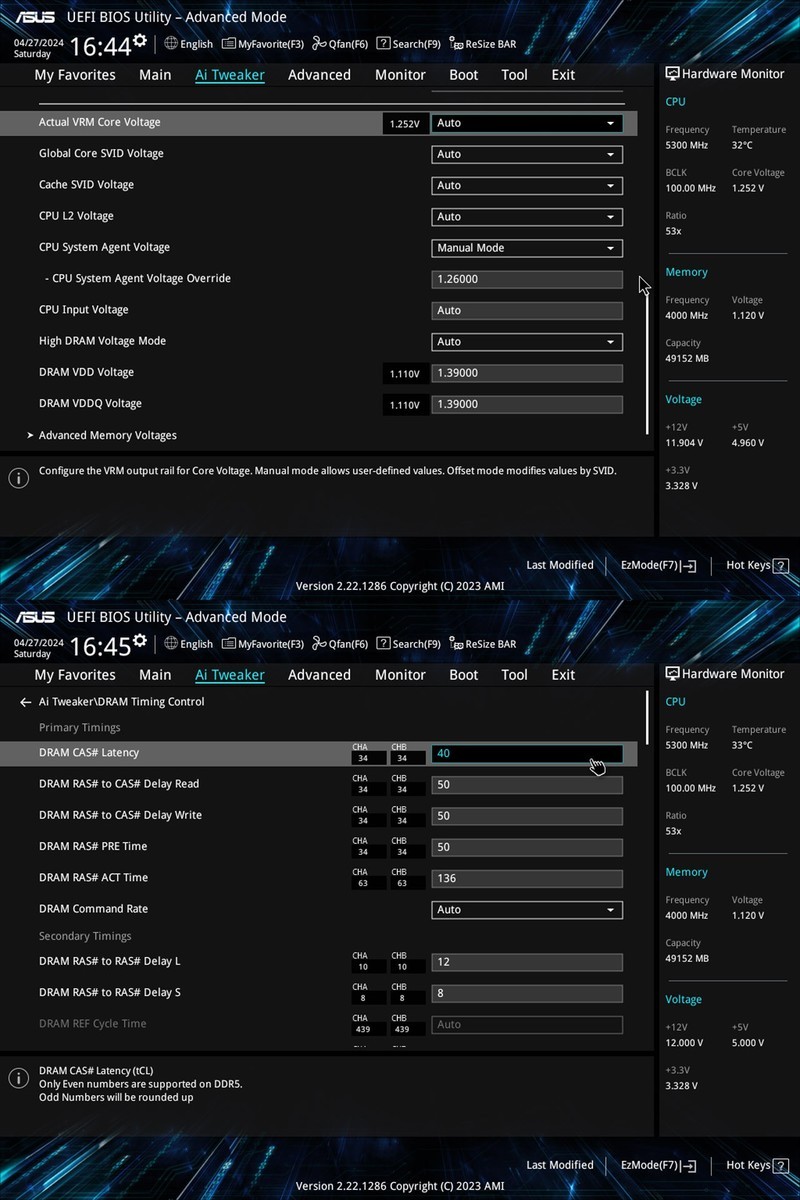
Task: Open clock settings gear beside 16:45
Action: (x=140, y=641)
